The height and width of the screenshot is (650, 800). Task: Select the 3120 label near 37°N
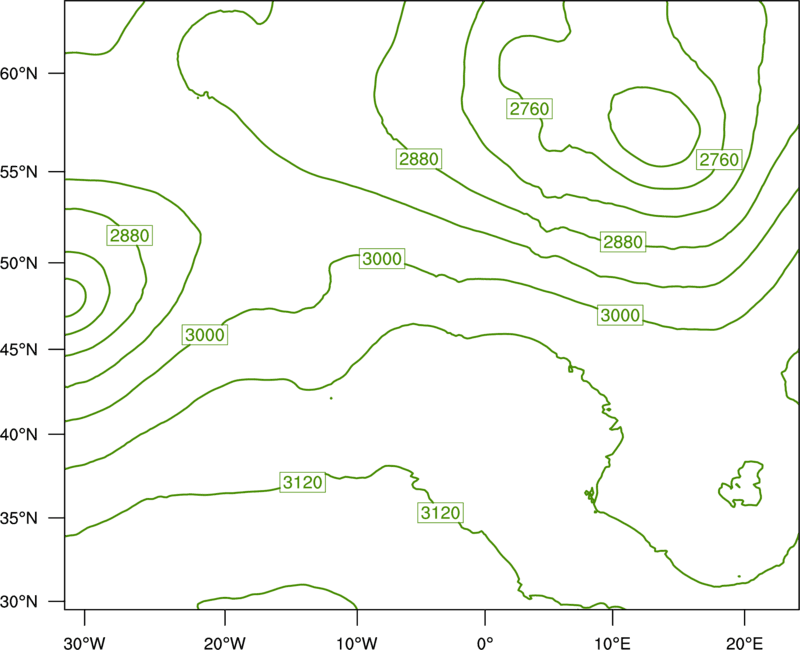(303, 482)
